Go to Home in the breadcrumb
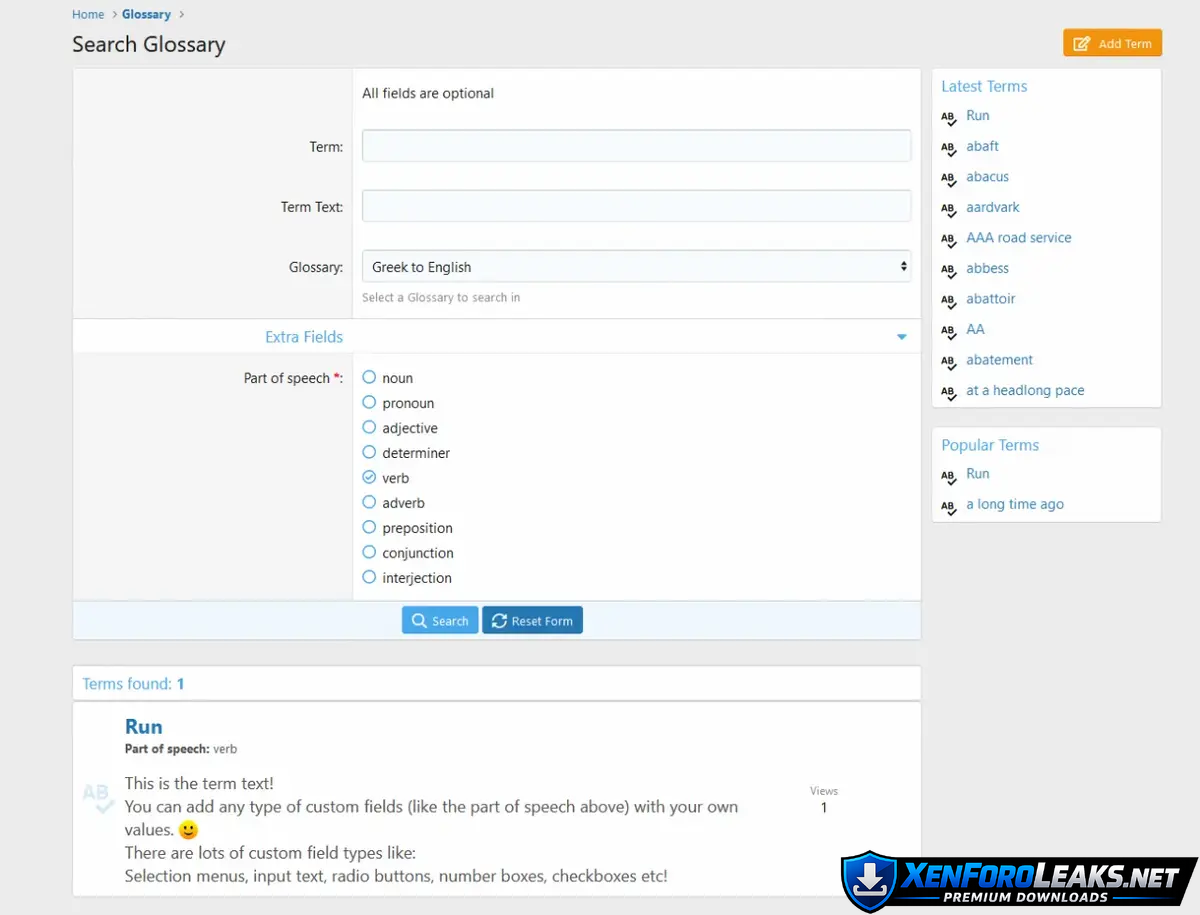1200x915 pixels. click(88, 14)
